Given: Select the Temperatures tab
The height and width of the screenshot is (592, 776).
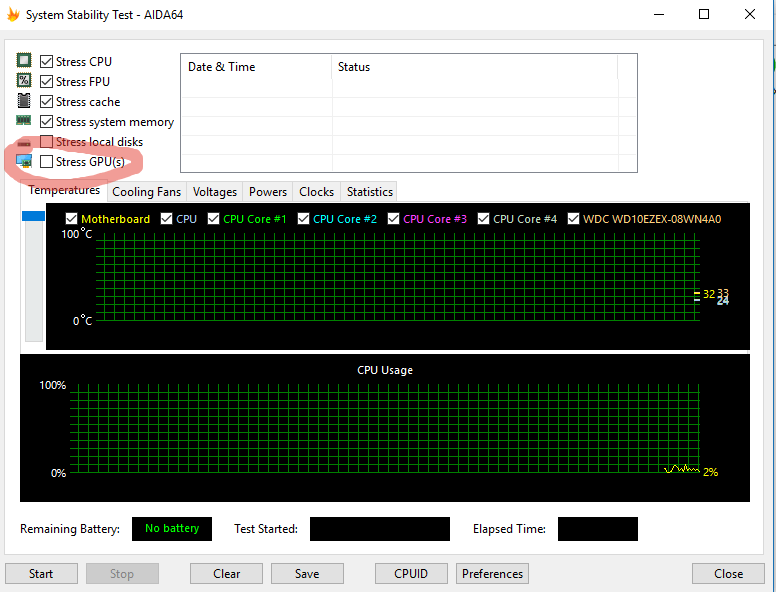Looking at the screenshot, I should point(64,190).
